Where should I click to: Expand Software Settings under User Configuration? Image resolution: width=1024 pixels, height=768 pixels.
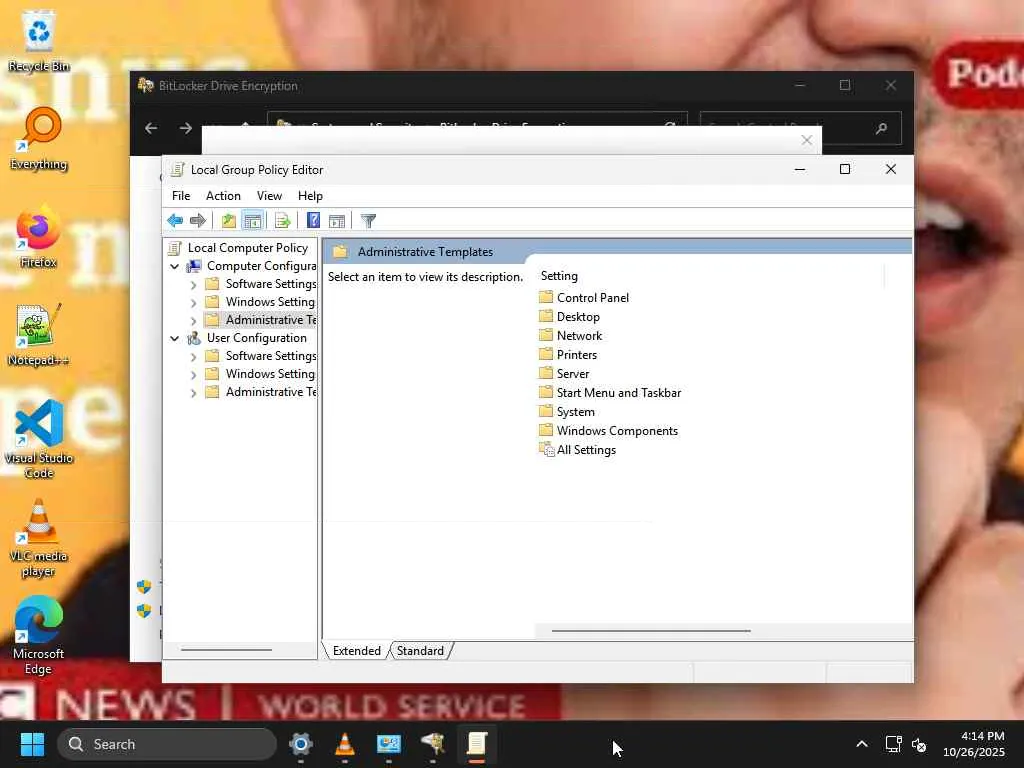[193, 357]
